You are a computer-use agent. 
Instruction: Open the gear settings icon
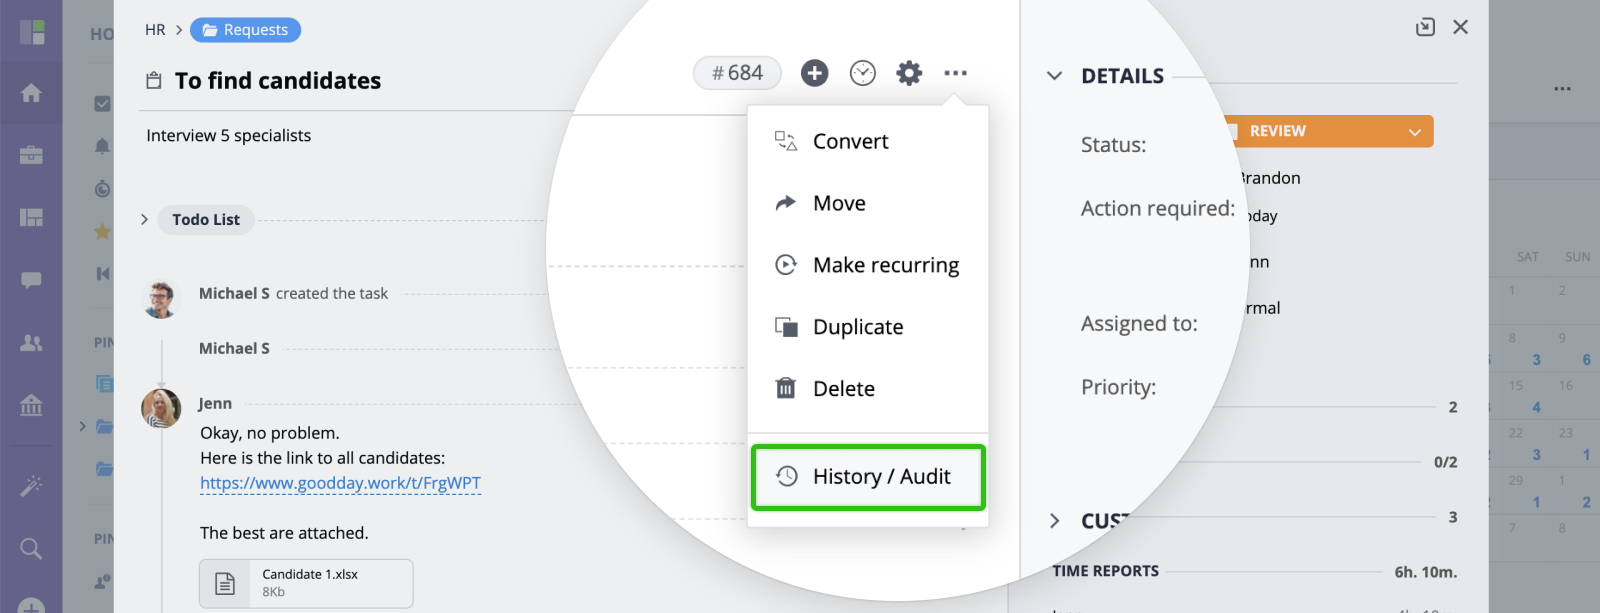909,73
